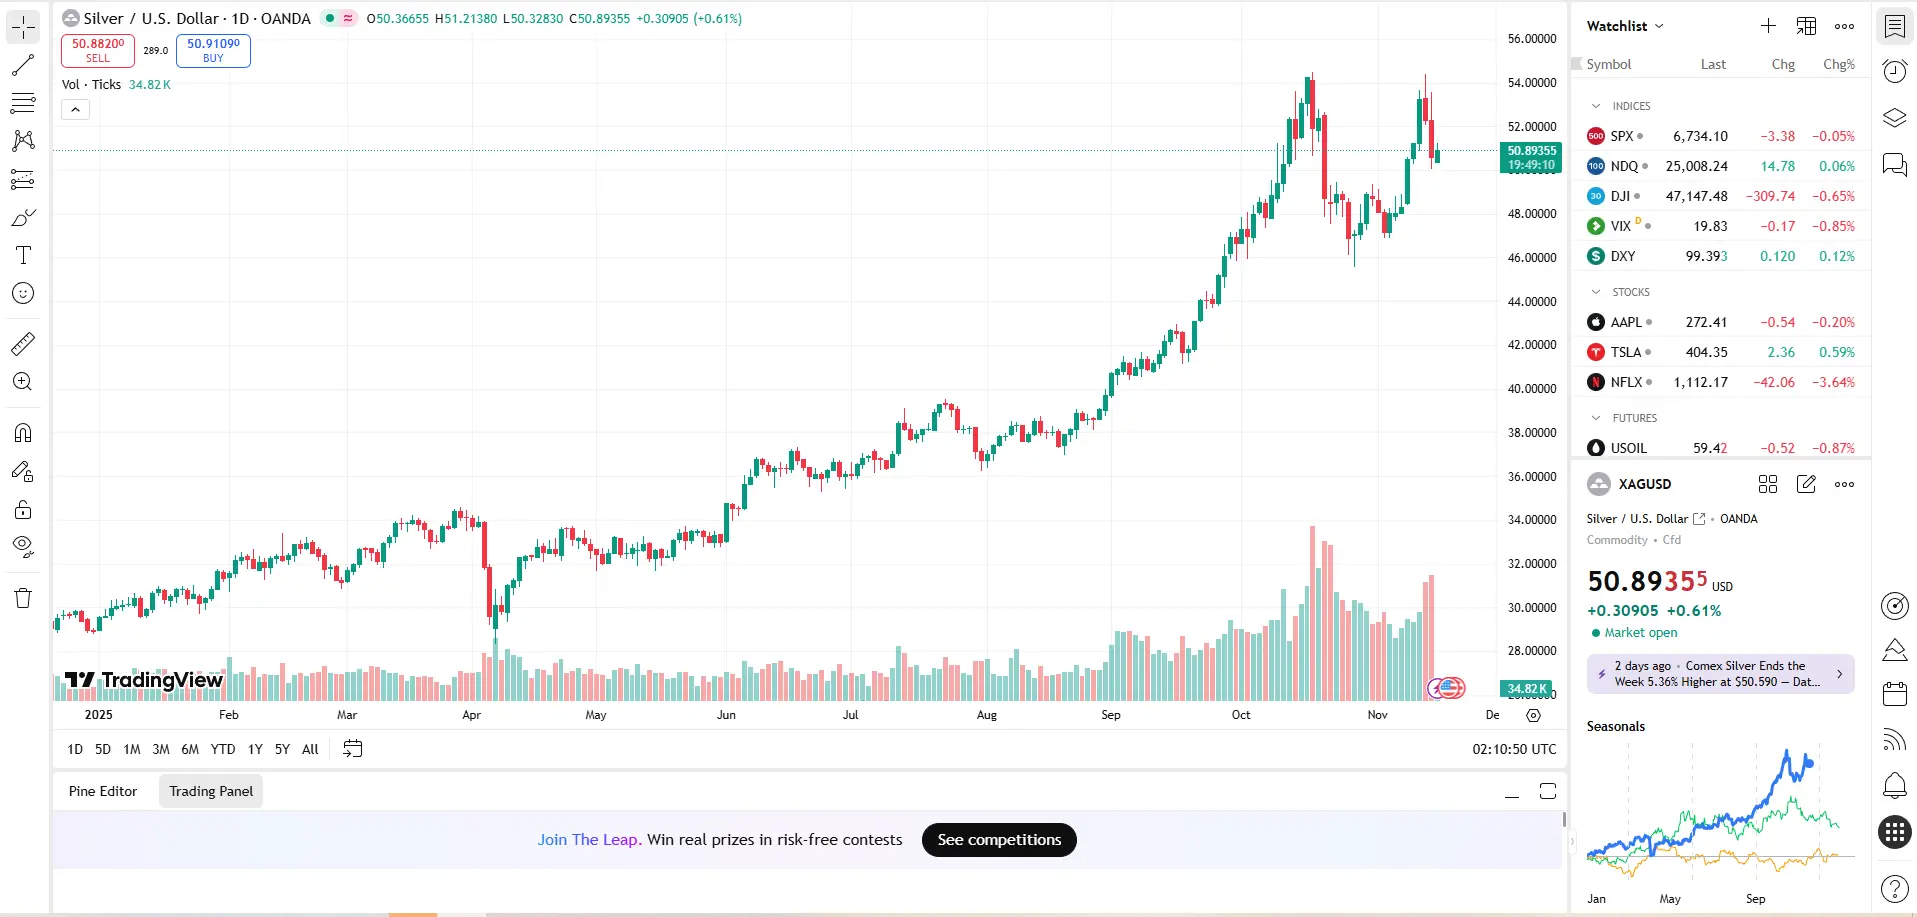Toggle hide all drawings eye icon
This screenshot has width=1917, height=917.
click(23, 546)
